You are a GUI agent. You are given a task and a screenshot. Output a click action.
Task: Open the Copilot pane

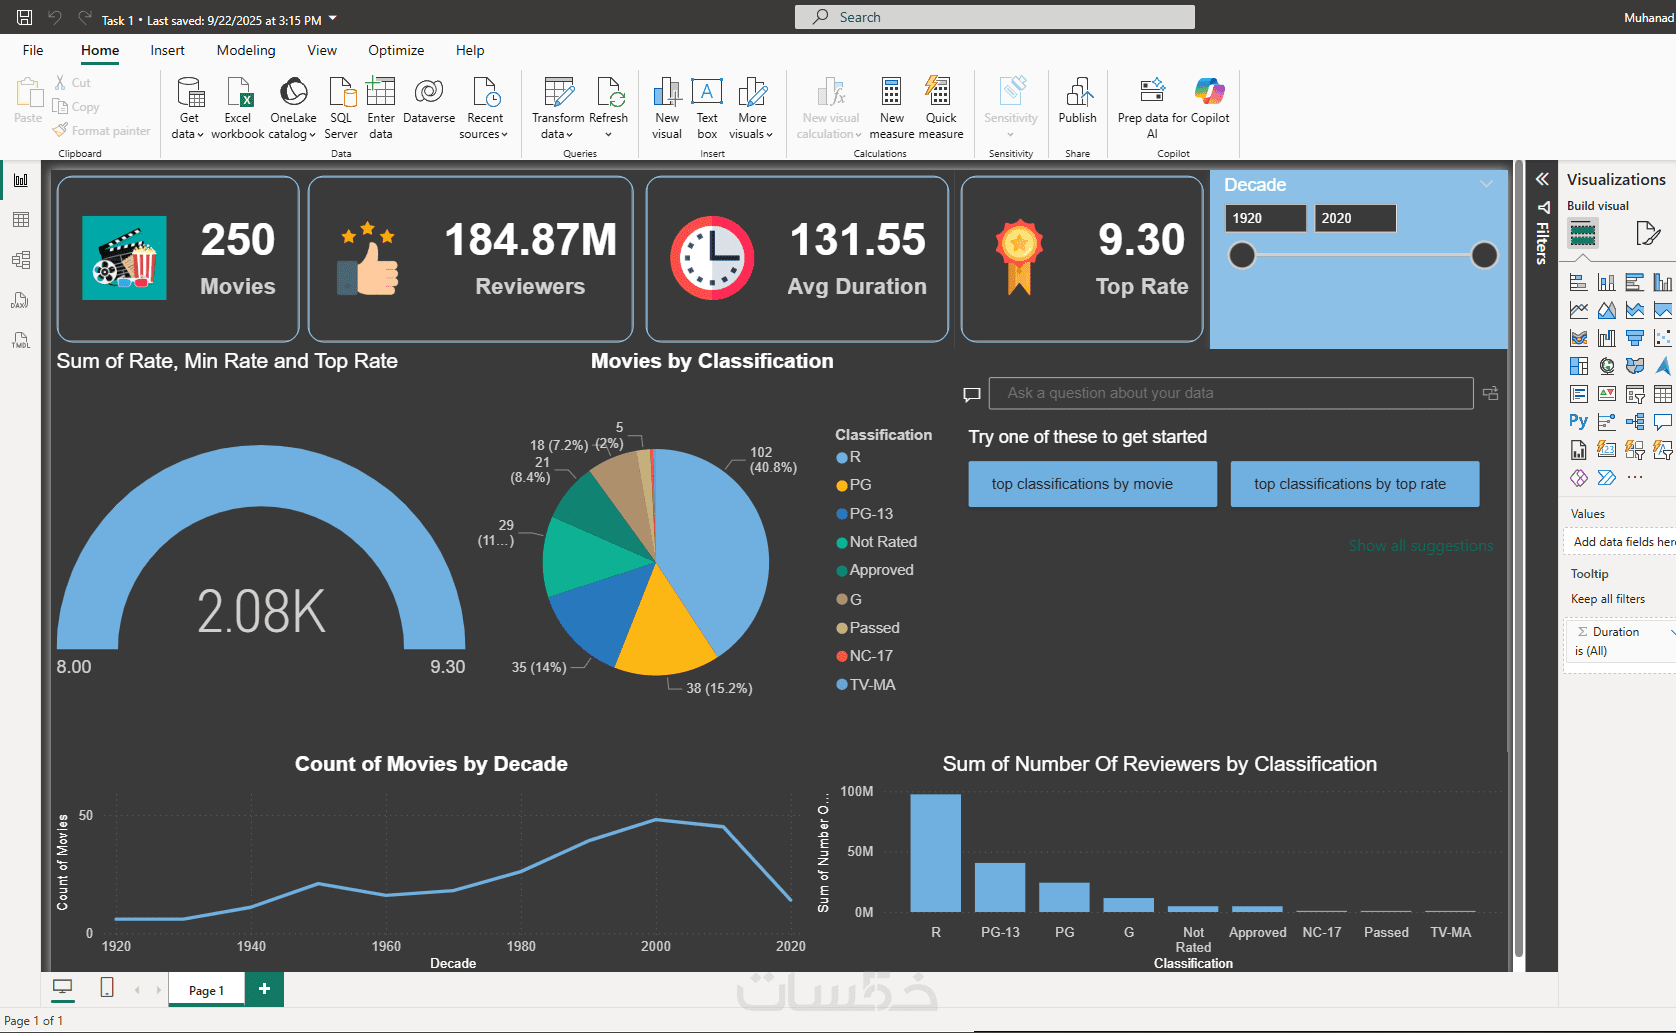point(1210,101)
